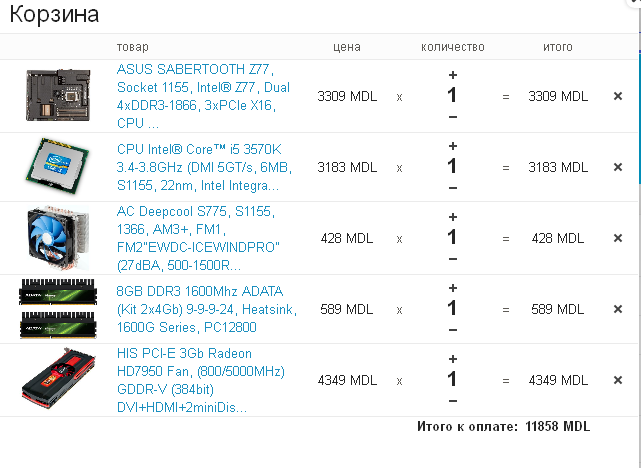Click the '4349 MDL' price in цена column
Image resolution: width=641 pixels, height=468 pixels.
tap(347, 380)
